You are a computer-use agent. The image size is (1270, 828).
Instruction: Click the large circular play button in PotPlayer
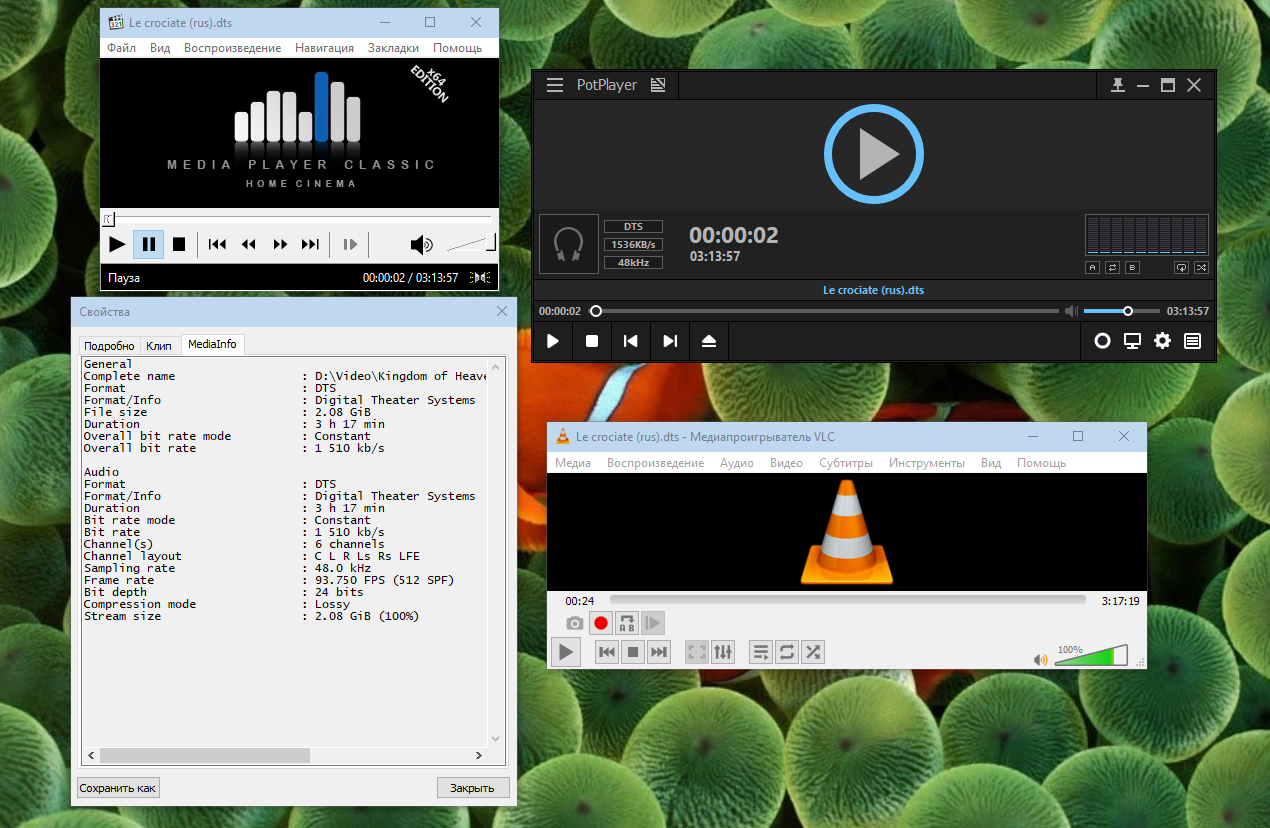pos(873,154)
